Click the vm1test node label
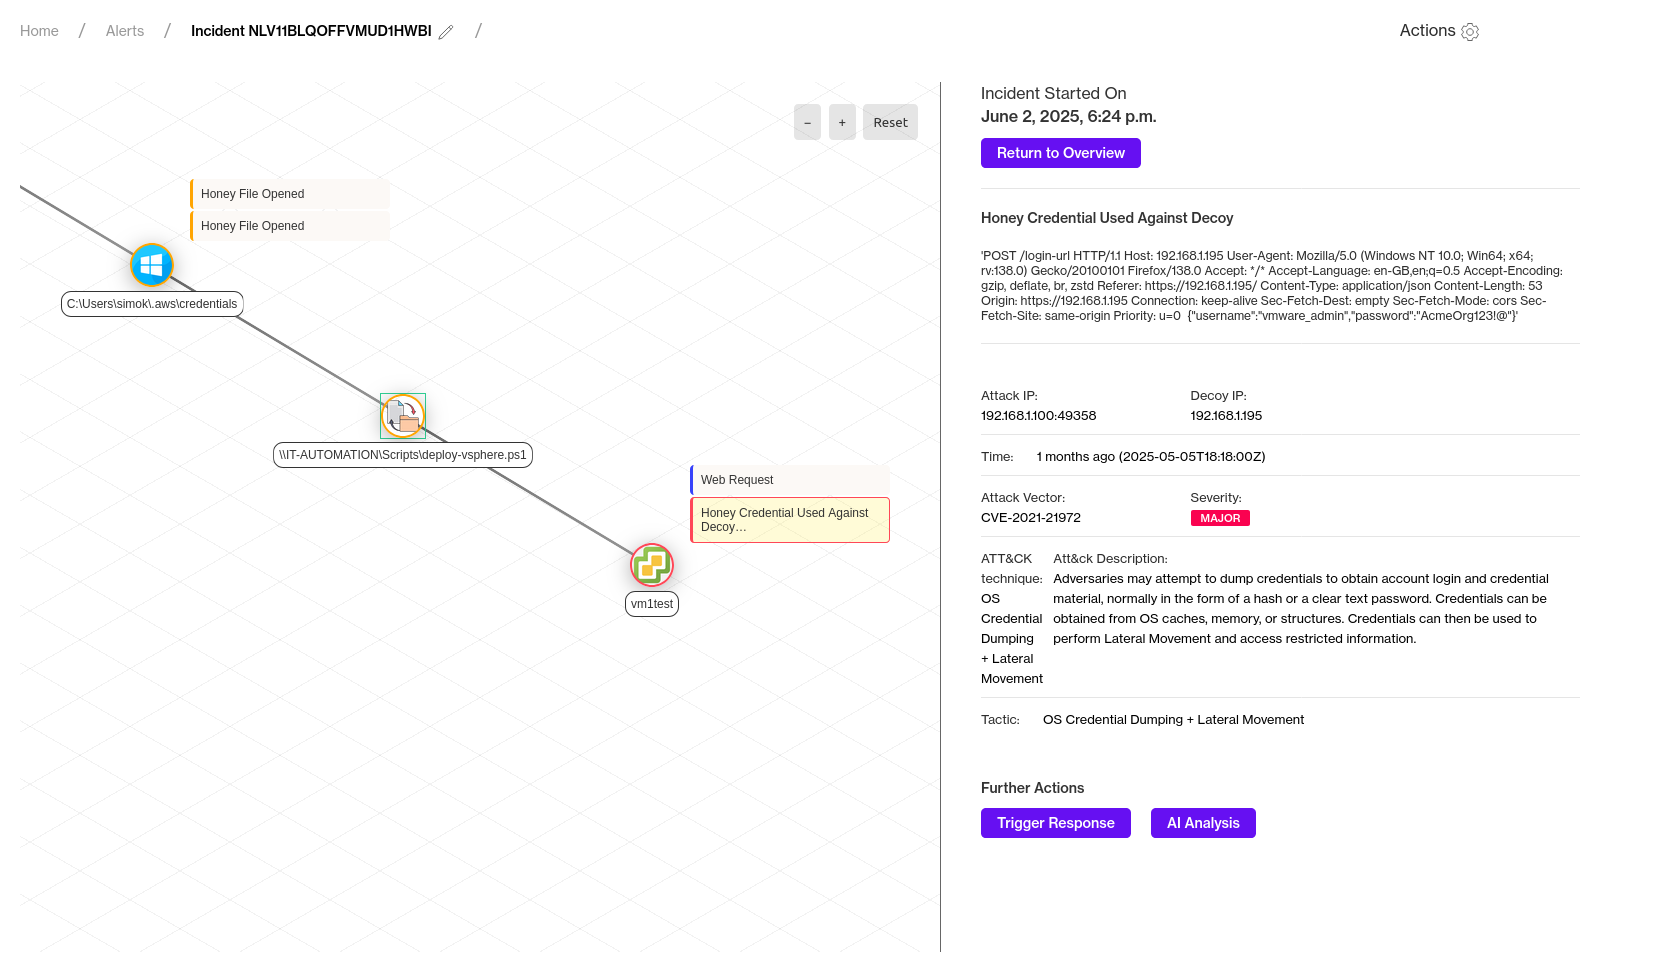 pyautogui.click(x=651, y=603)
